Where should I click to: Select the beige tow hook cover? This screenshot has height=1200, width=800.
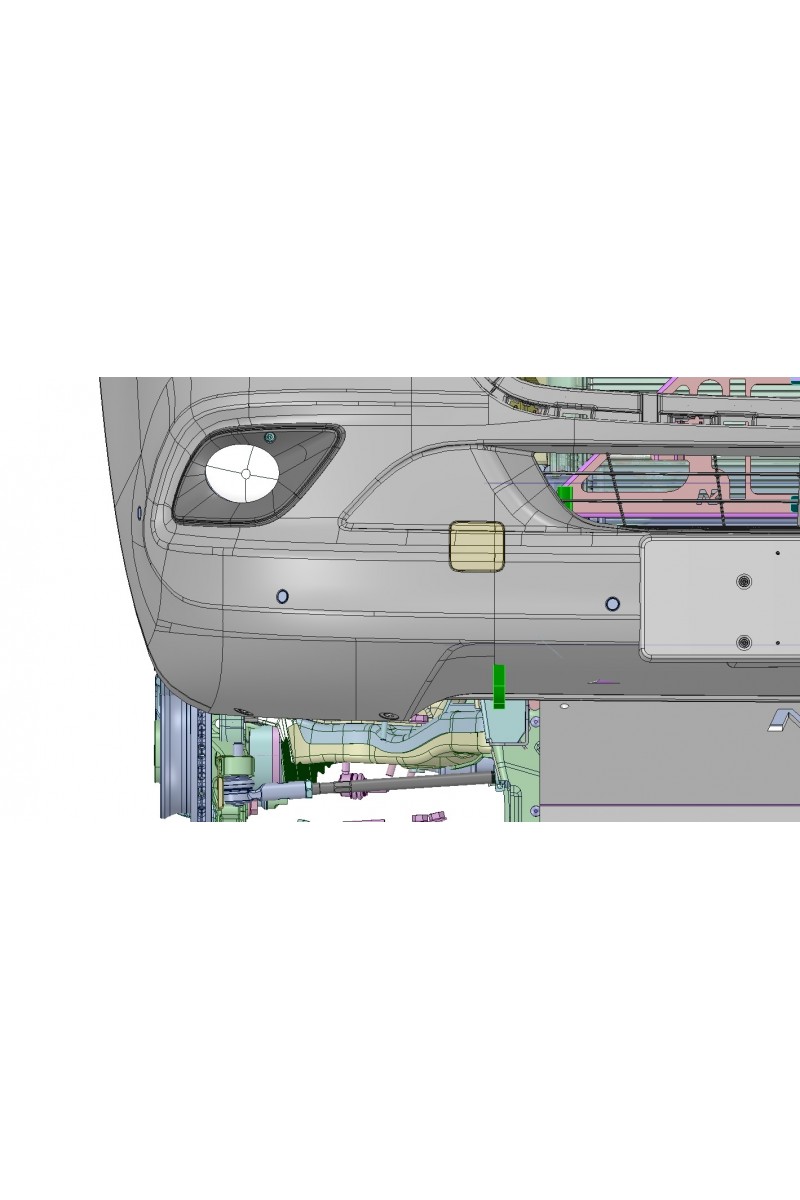click(477, 546)
